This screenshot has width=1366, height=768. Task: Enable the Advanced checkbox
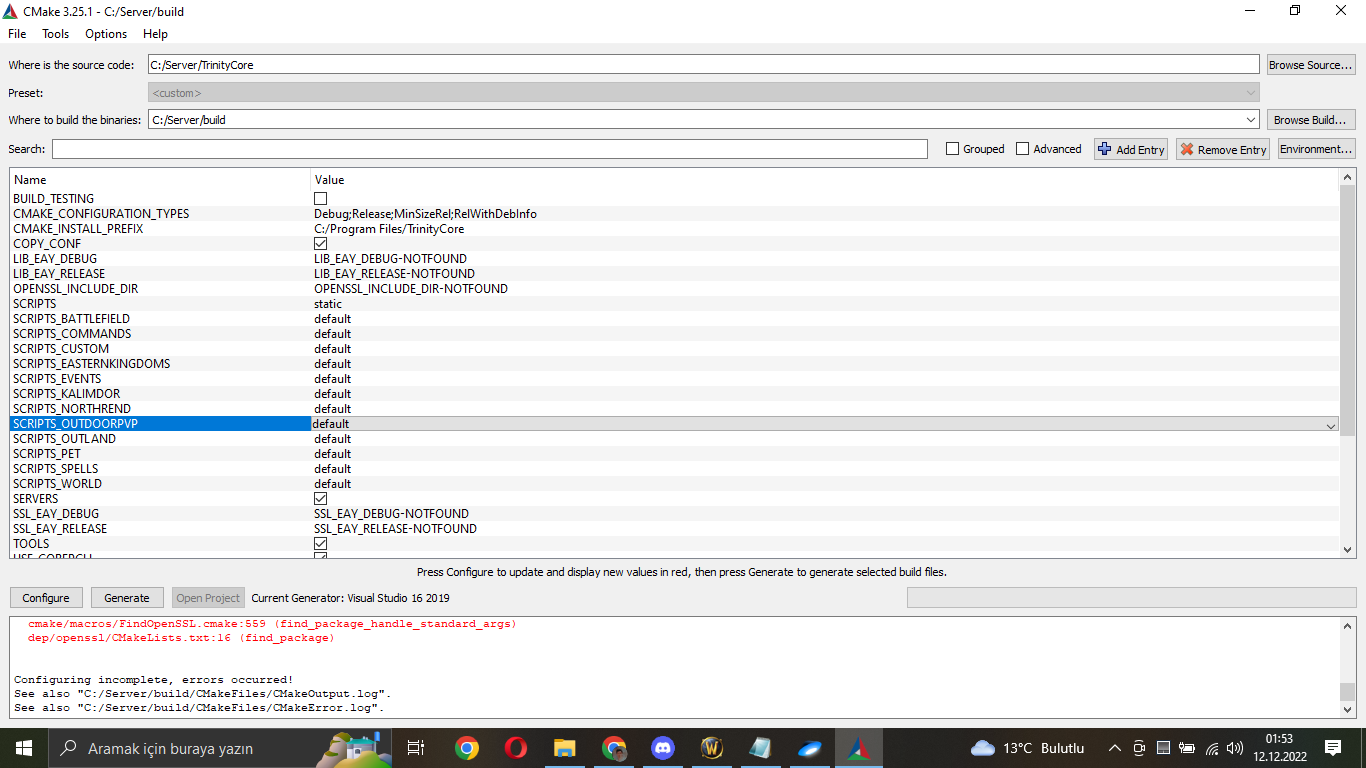point(1022,149)
